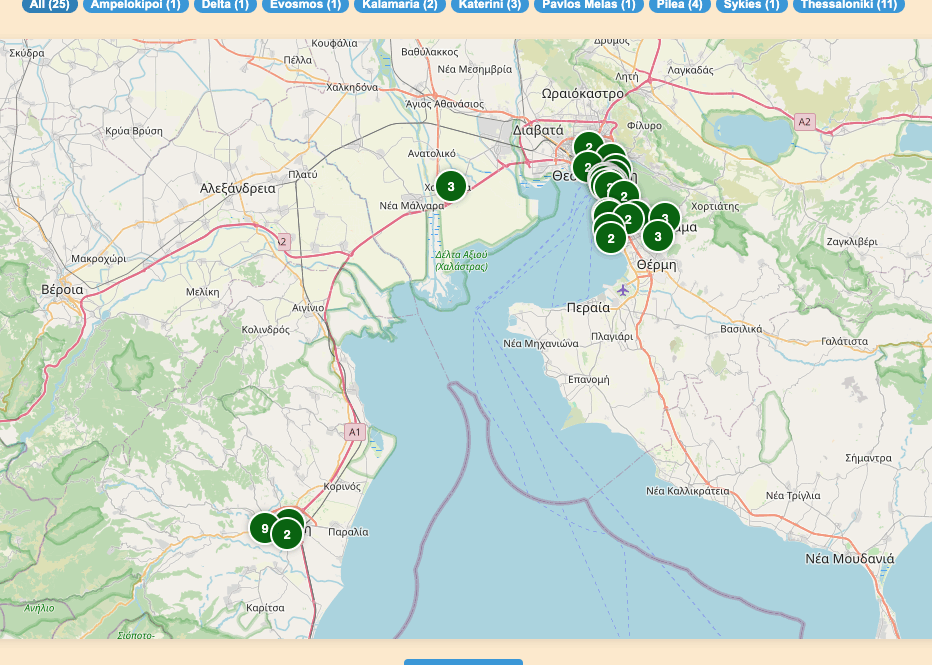Screen dimensions: 932x665
Task: Click the Κρύα Βρύση label
Action: click(134, 131)
